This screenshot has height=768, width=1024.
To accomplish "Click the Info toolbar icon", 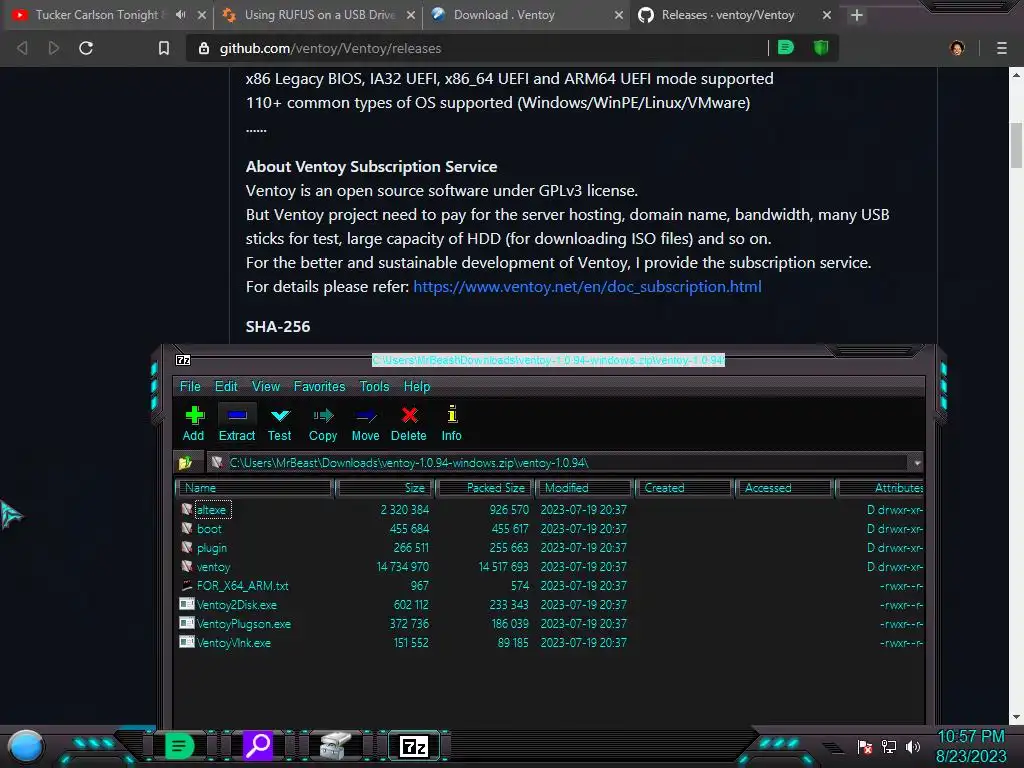I will click(451, 423).
